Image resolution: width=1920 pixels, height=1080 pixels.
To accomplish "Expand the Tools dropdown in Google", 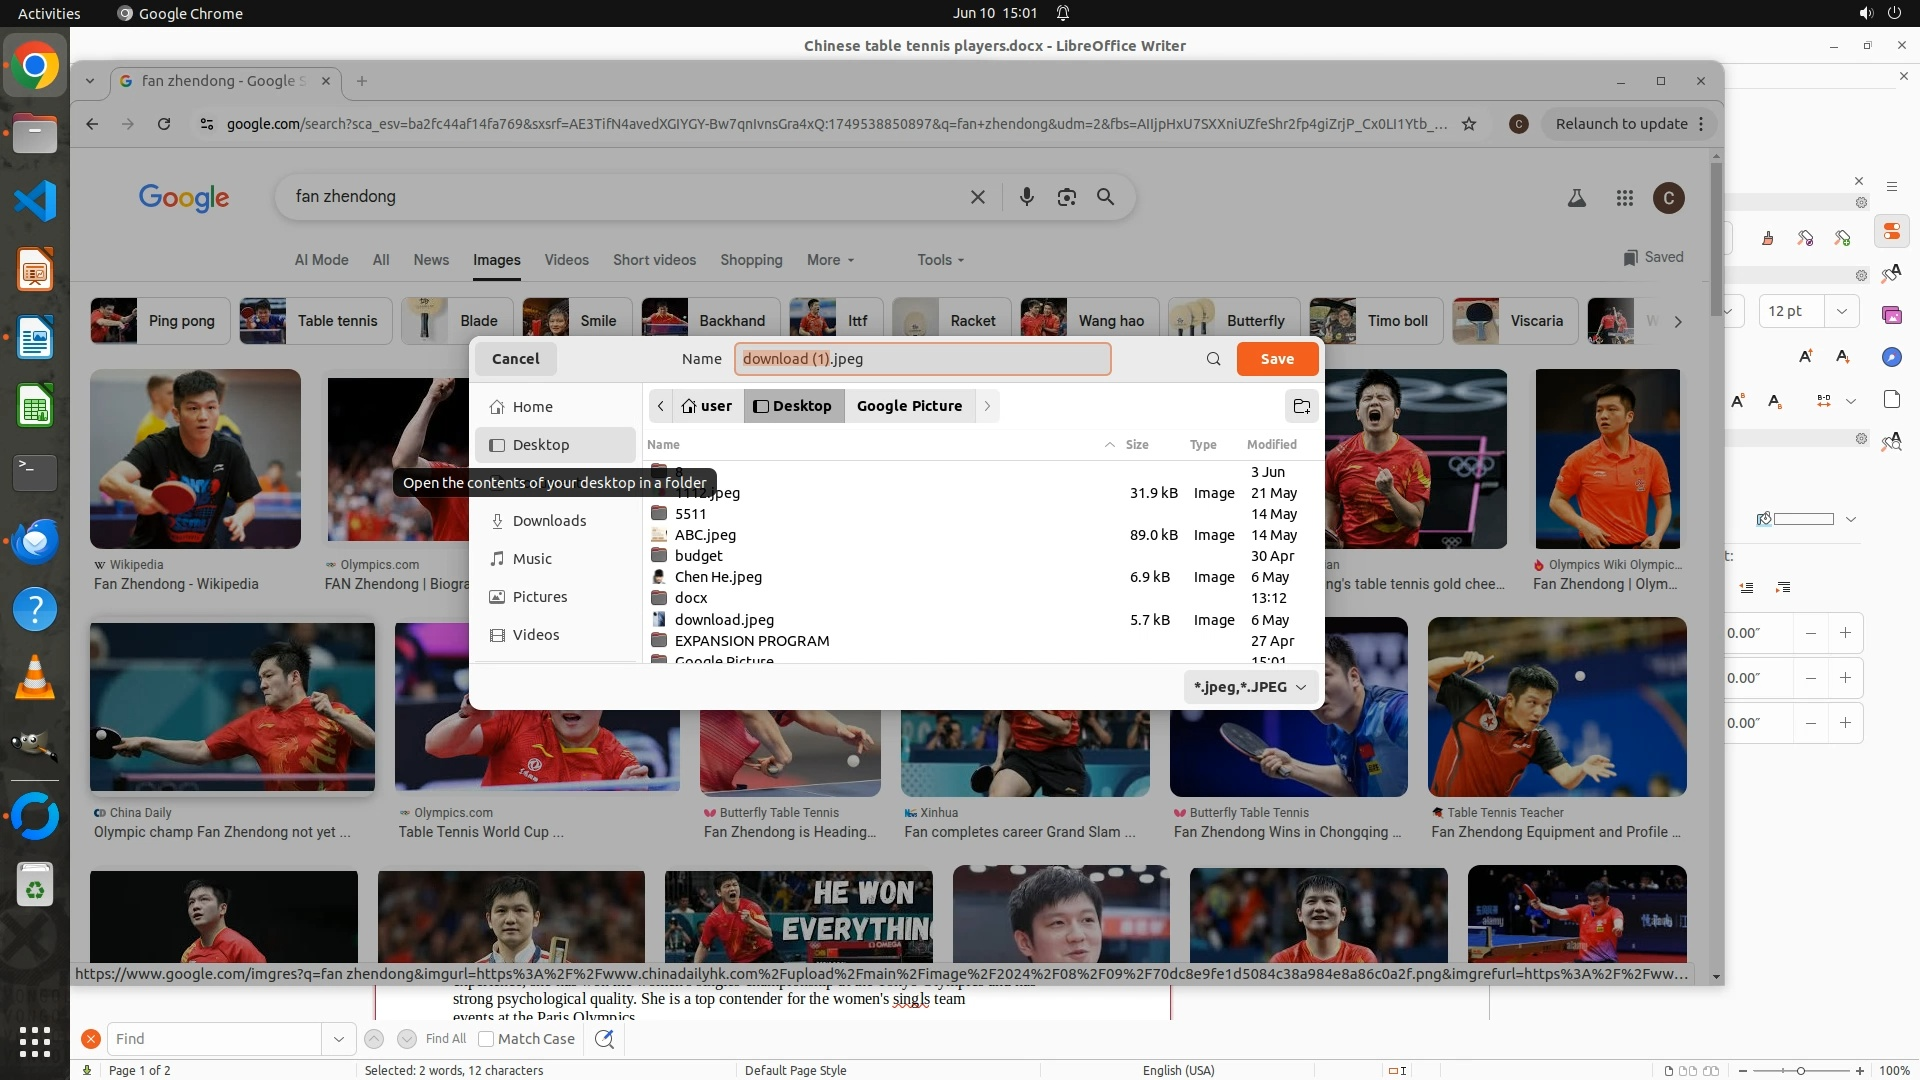I will pyautogui.click(x=940, y=260).
